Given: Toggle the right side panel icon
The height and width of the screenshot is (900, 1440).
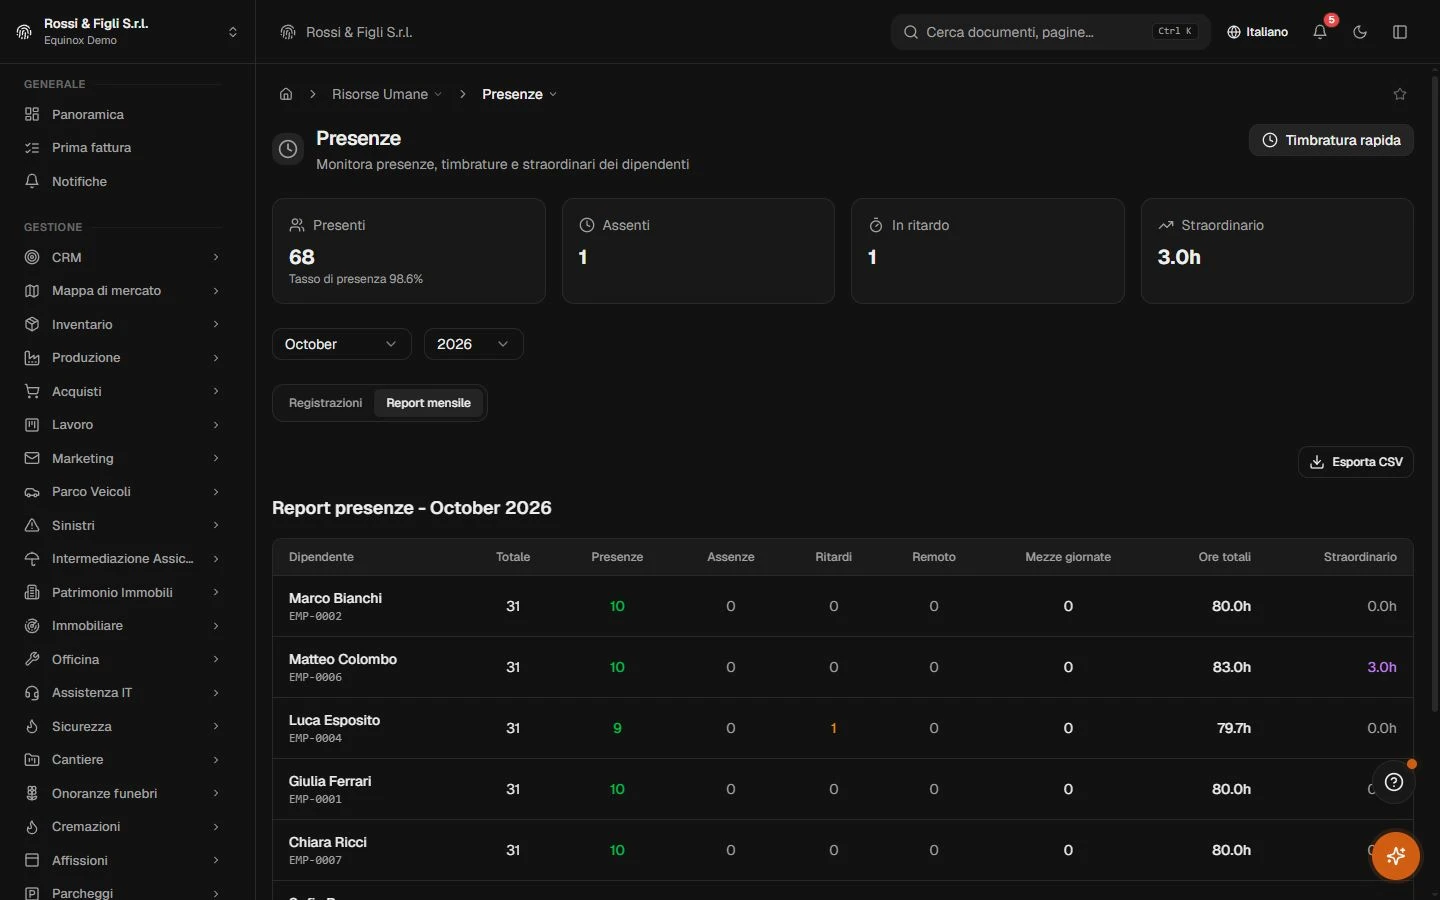Looking at the screenshot, I should tap(1400, 32).
